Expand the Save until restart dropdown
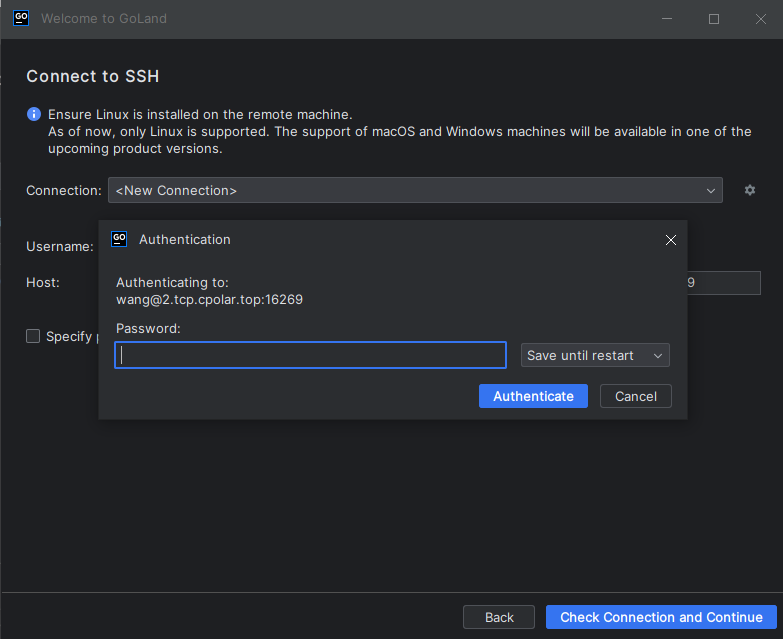Viewport: 783px width, 639px height. click(x=595, y=355)
